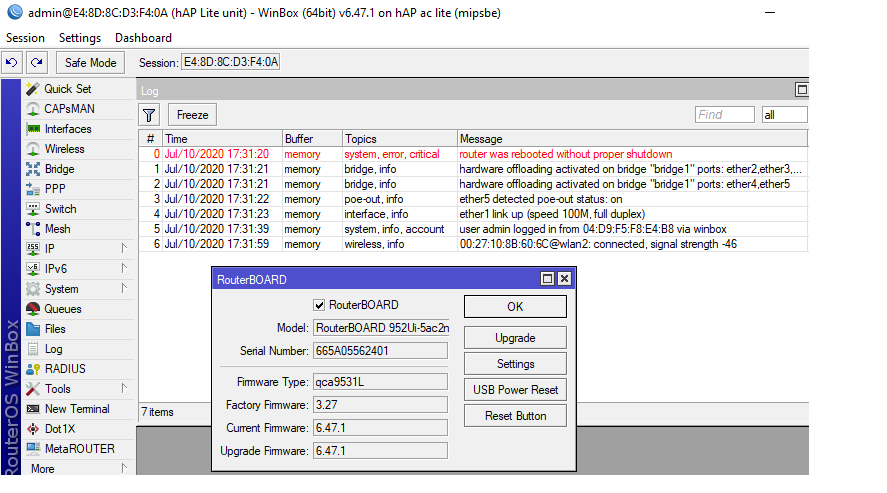
Task: Click the Factory Firmware field
Action: [380, 405]
